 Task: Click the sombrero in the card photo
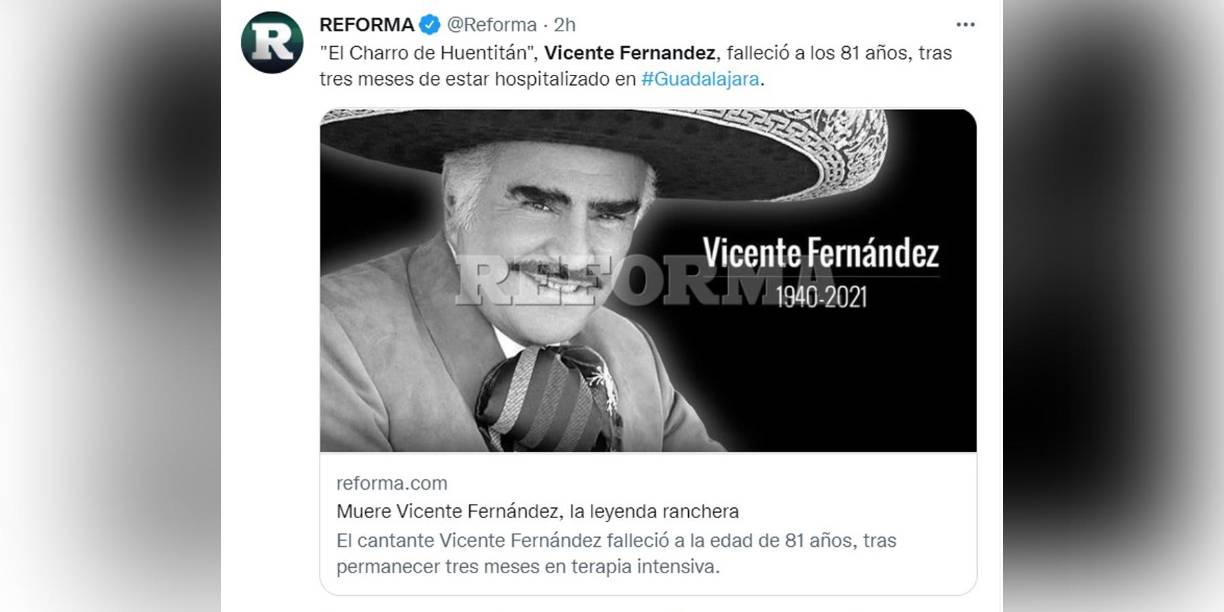(x=604, y=150)
